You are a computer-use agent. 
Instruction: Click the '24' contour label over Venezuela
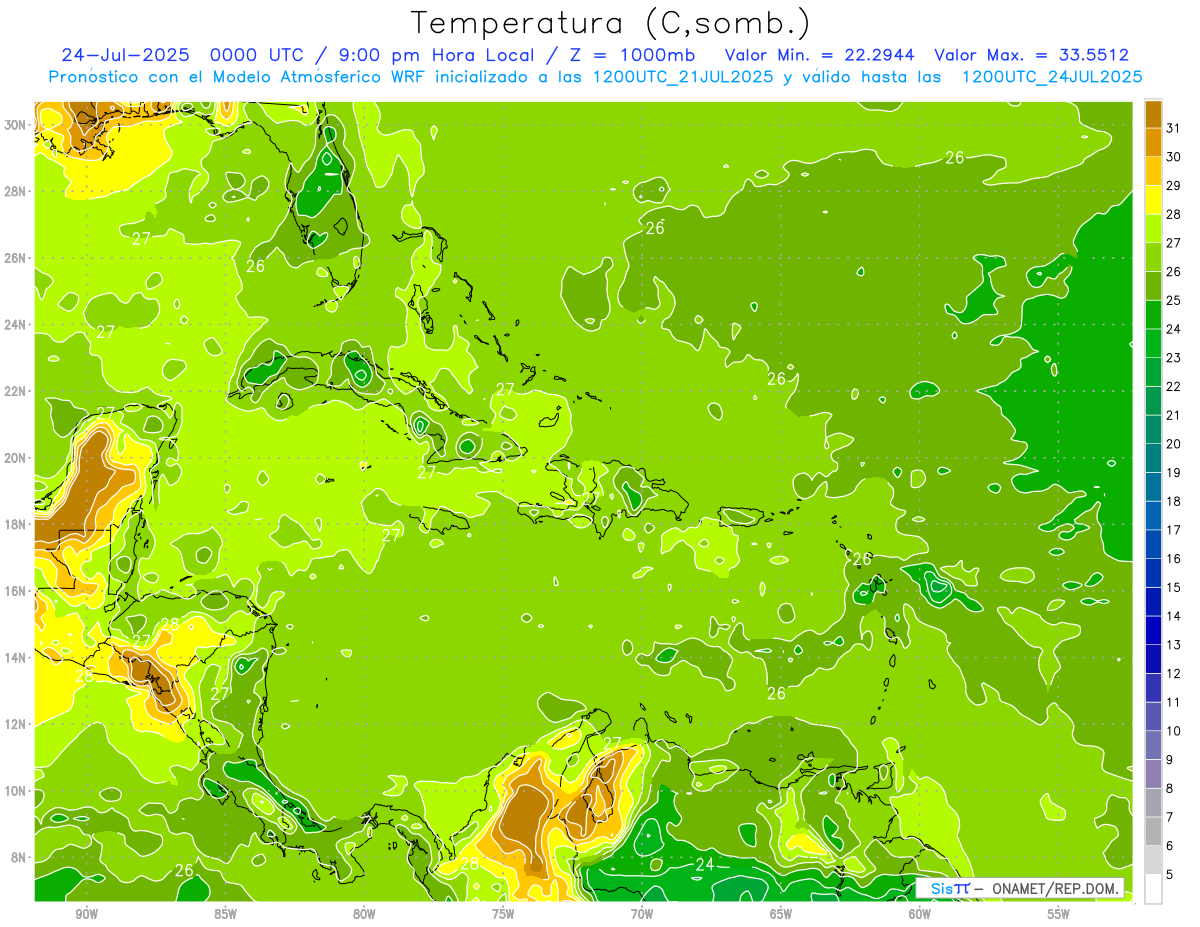(x=704, y=864)
